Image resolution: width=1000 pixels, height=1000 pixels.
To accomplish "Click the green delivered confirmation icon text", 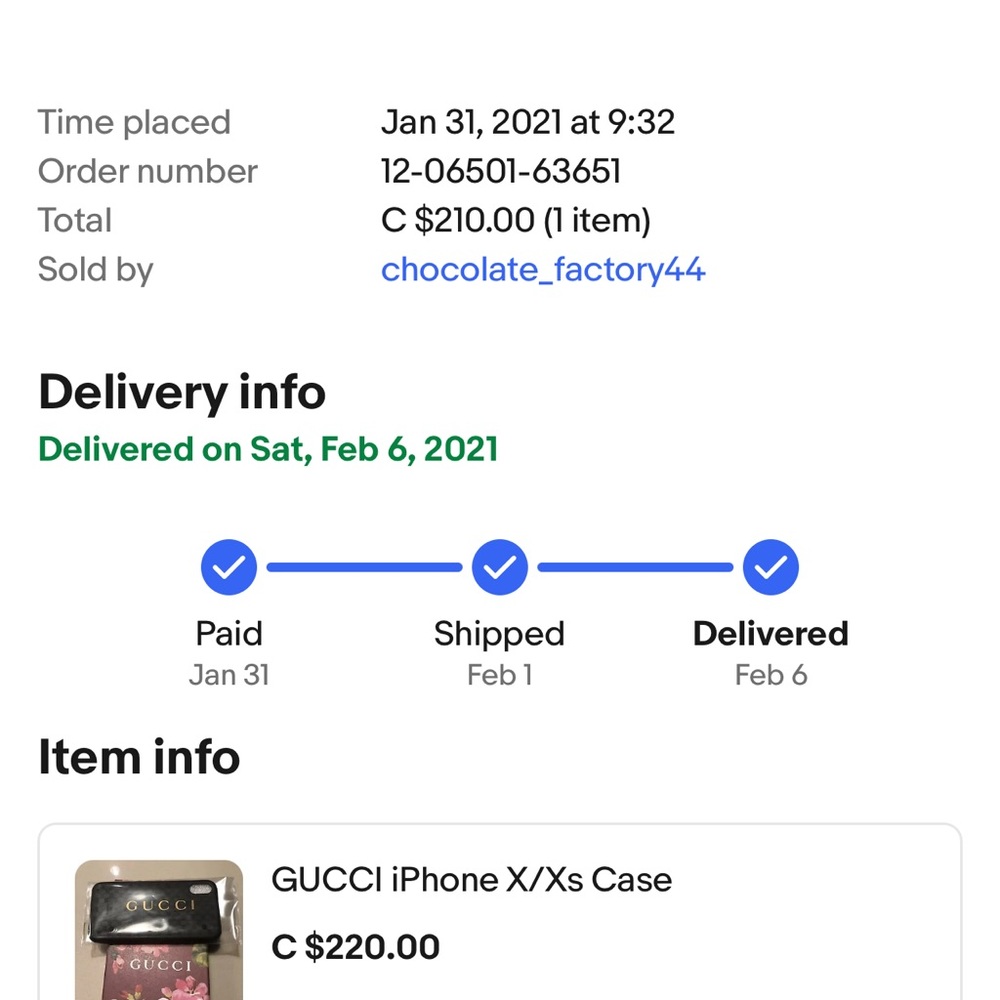I will coord(267,449).
